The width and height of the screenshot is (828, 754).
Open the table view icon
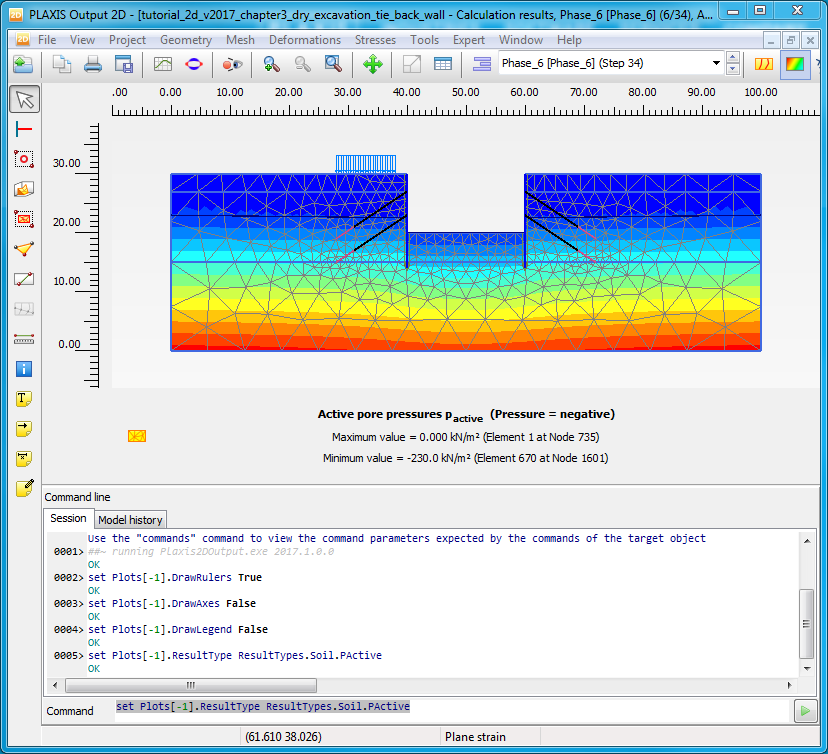pos(442,64)
